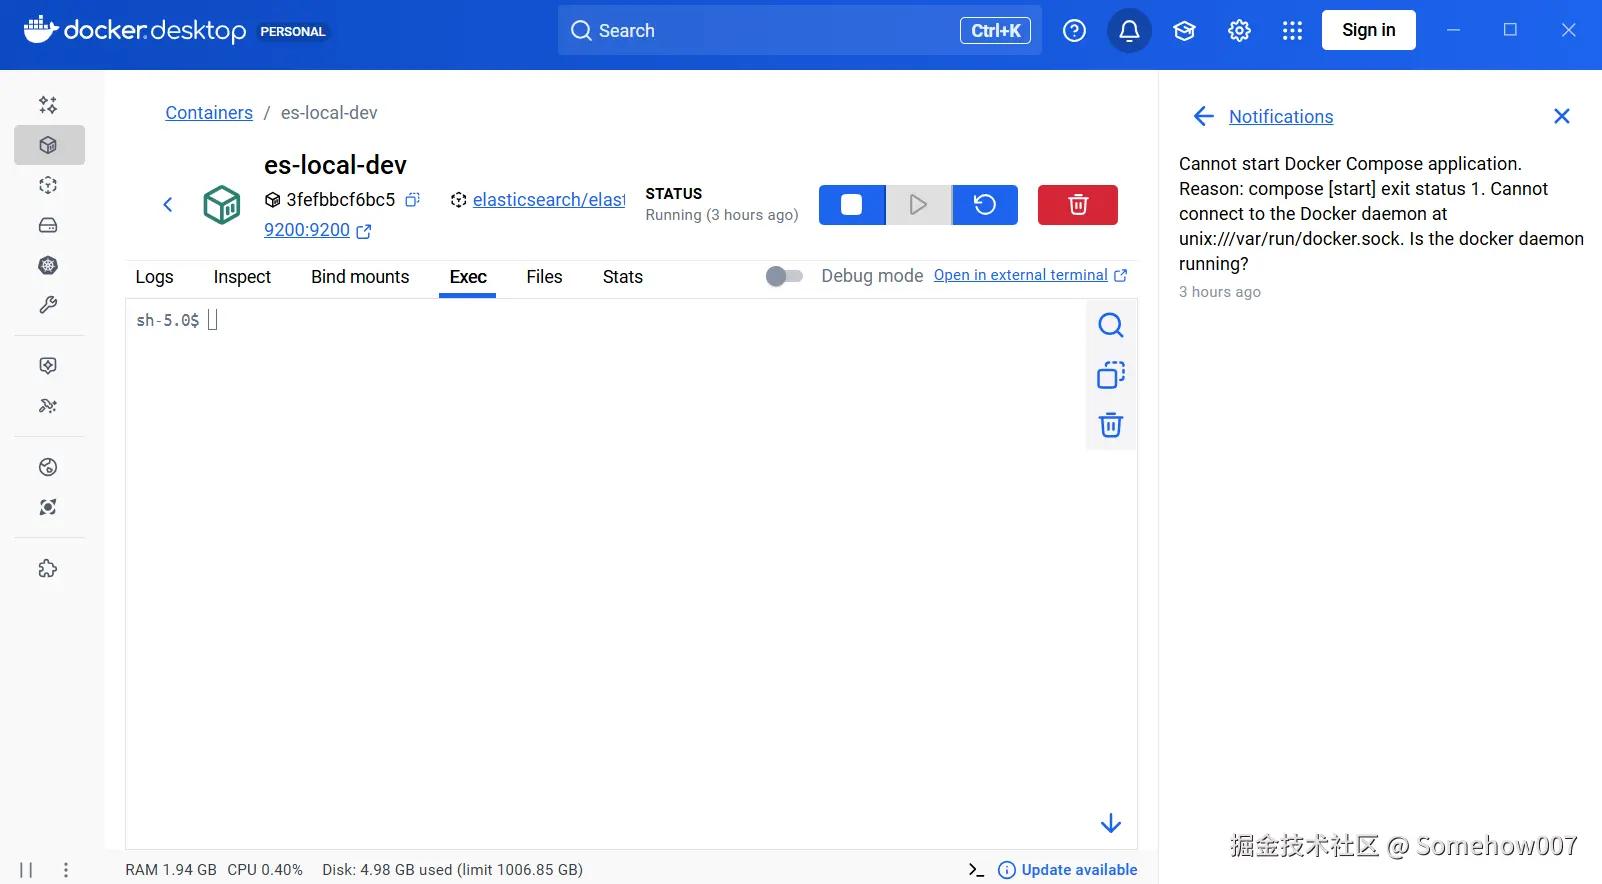The image size is (1602, 884).
Task: Delete the container with red trash button
Action: coord(1078,205)
